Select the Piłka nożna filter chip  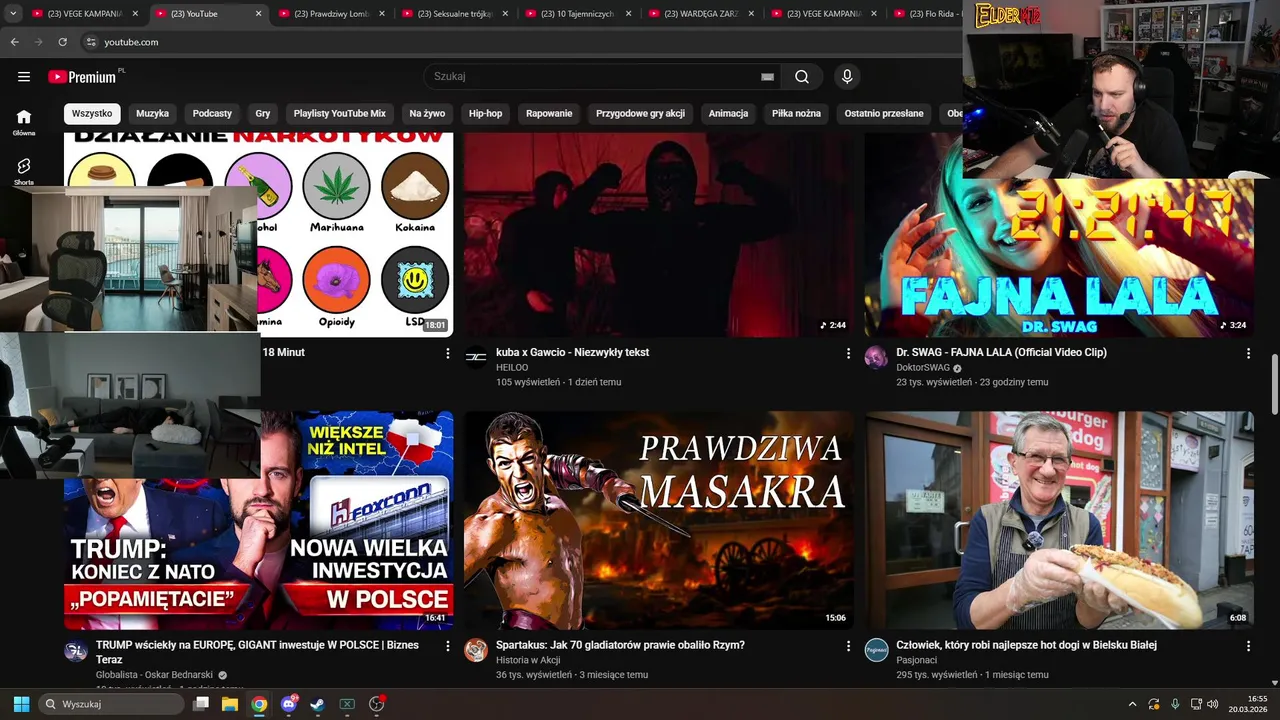(796, 114)
